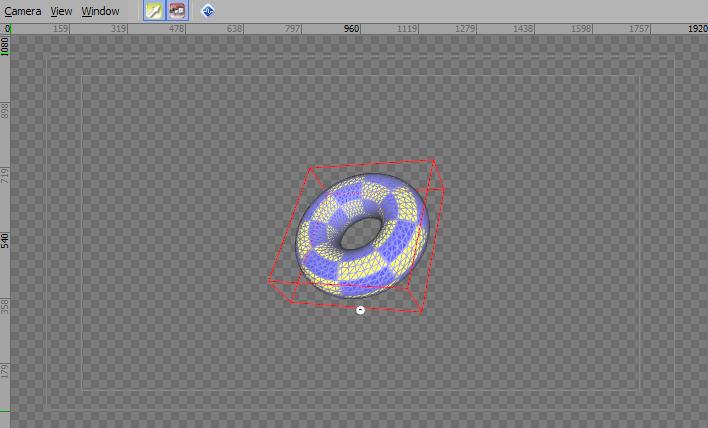Screen dimensions: 708x428
Task: Open the Camera menu
Action: click(x=23, y=11)
